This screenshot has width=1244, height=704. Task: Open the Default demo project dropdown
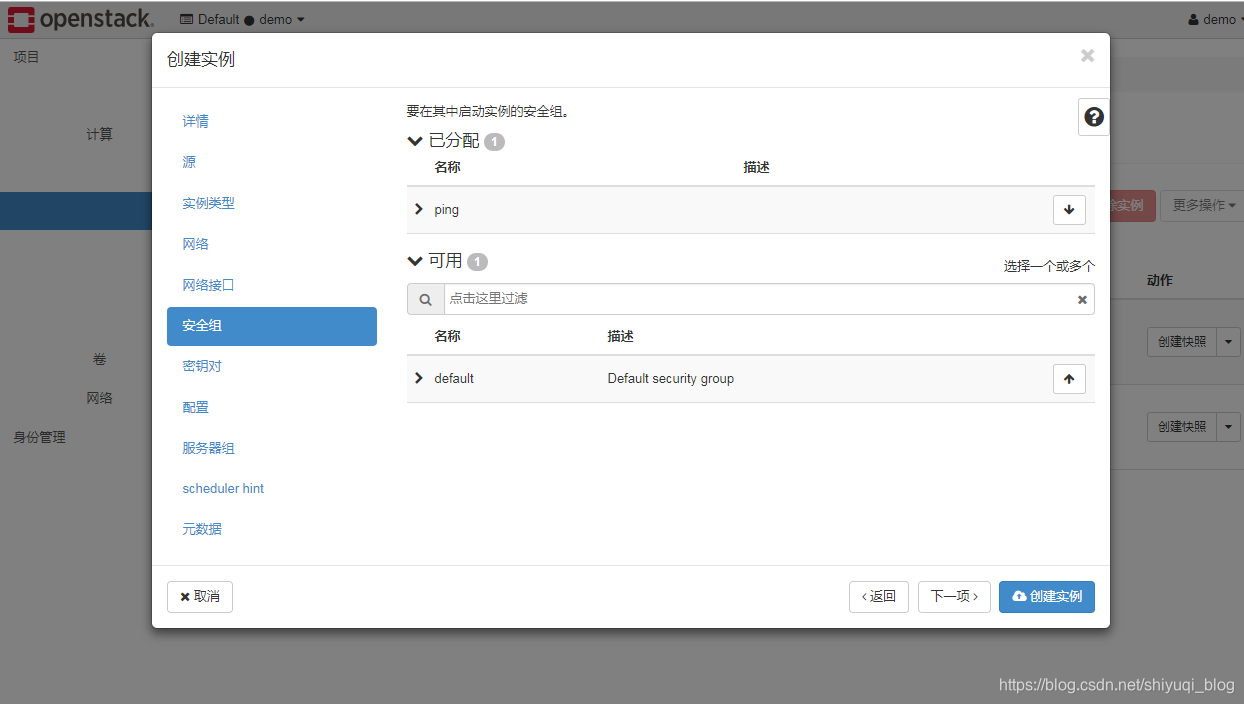(x=243, y=19)
